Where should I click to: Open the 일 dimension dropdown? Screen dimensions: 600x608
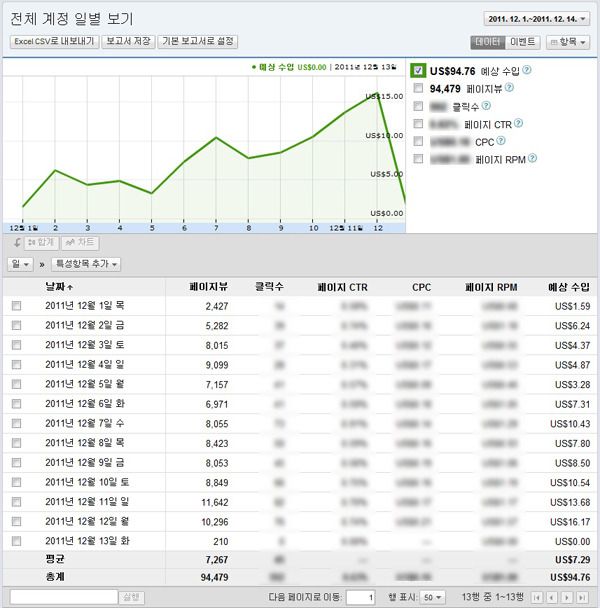(20, 264)
